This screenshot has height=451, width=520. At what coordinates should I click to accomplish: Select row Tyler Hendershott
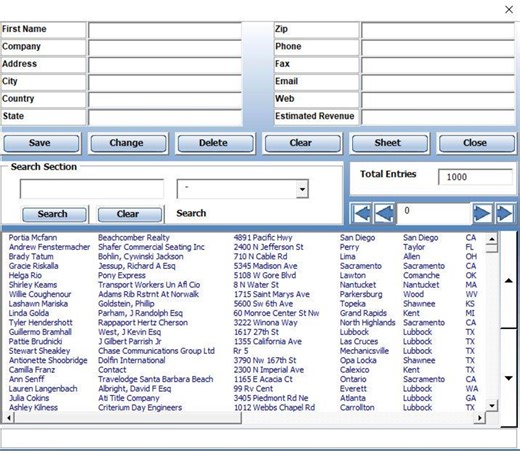click(x=245, y=323)
